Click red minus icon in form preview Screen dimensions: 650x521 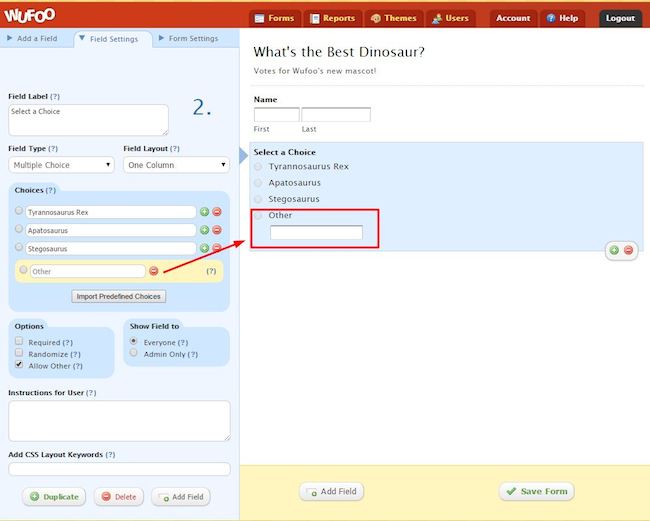click(628, 250)
